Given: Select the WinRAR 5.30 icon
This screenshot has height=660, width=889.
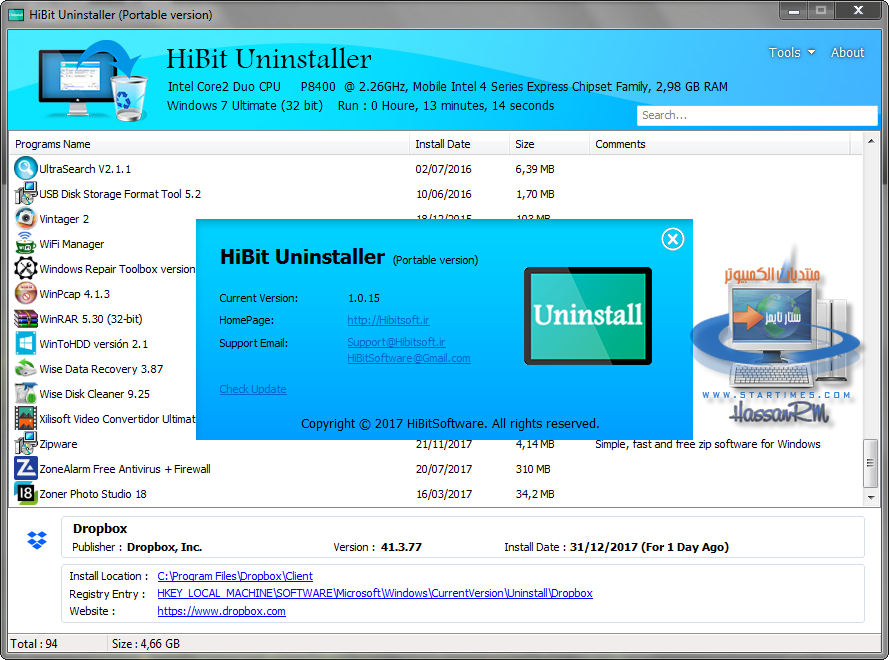Looking at the screenshot, I should click(25, 318).
